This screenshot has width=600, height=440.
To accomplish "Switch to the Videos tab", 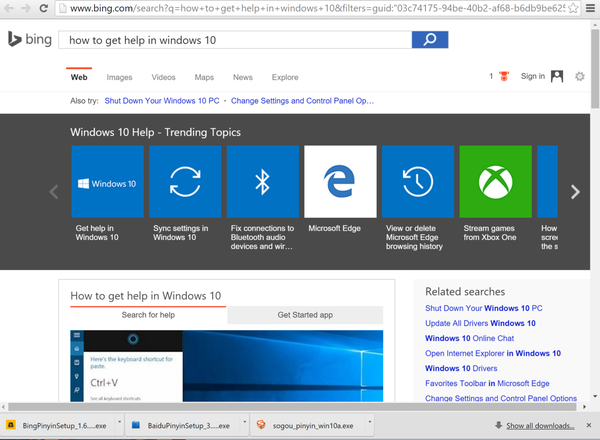I will [163, 77].
